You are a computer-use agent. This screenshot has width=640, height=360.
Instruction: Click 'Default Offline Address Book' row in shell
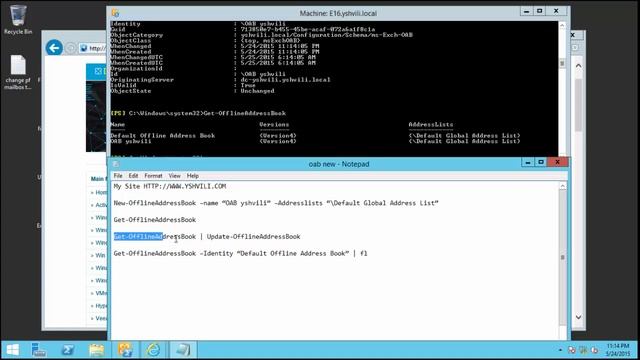315,136
